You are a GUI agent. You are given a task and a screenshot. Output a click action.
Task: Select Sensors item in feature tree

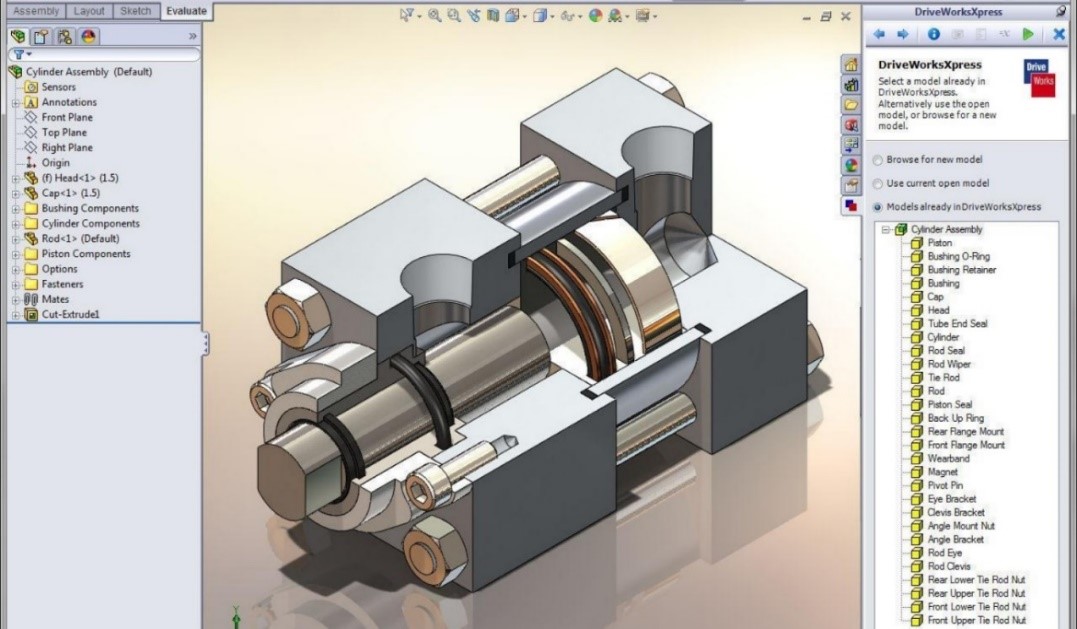(x=58, y=87)
